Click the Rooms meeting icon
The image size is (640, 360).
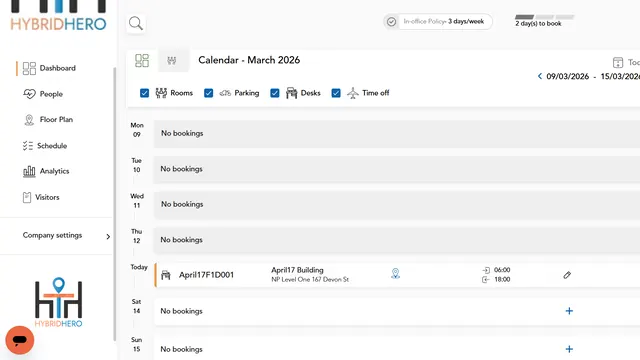click(161, 93)
